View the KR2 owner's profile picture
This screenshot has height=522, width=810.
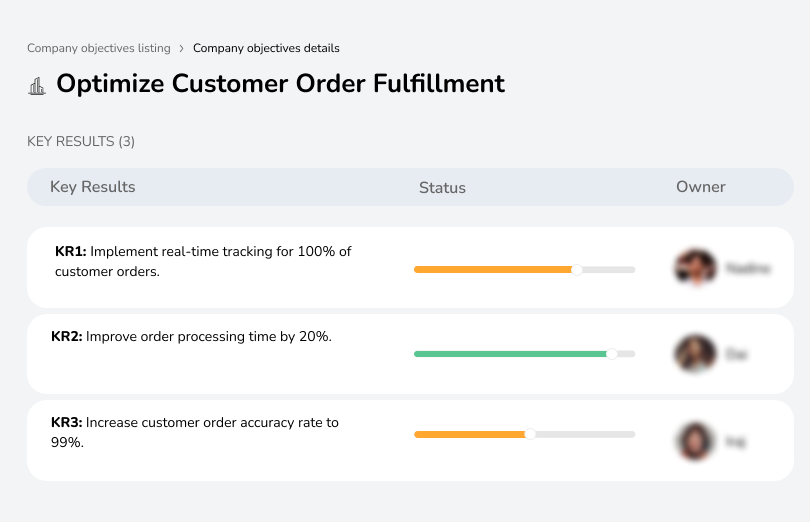coord(695,354)
